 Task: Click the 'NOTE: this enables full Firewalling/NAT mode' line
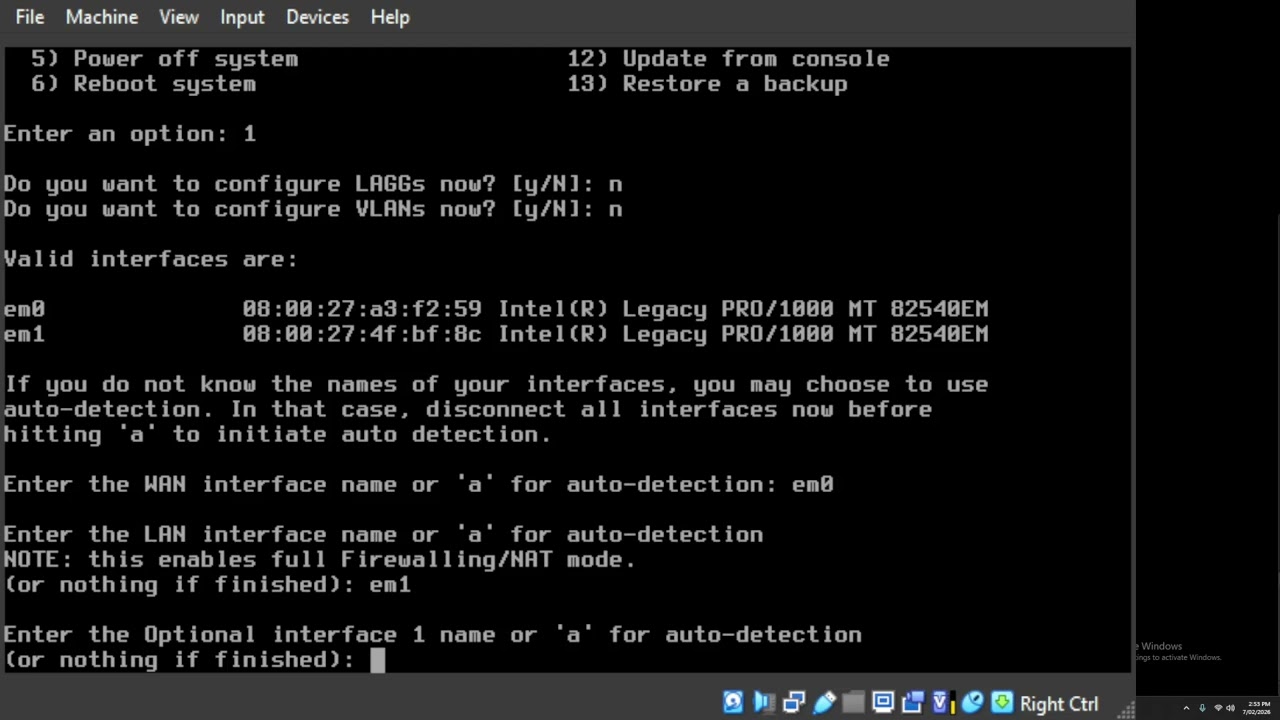320,559
